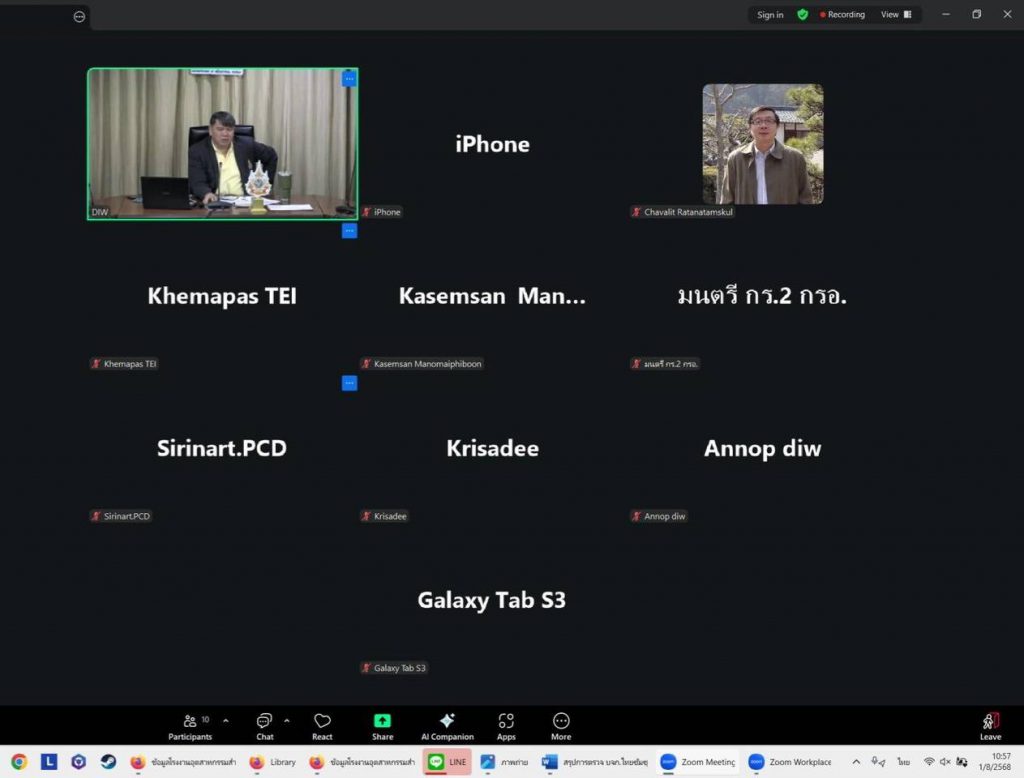This screenshot has width=1024, height=778.
Task: Switch to Zoom Workplace taskbar item
Action: pyautogui.click(x=791, y=762)
